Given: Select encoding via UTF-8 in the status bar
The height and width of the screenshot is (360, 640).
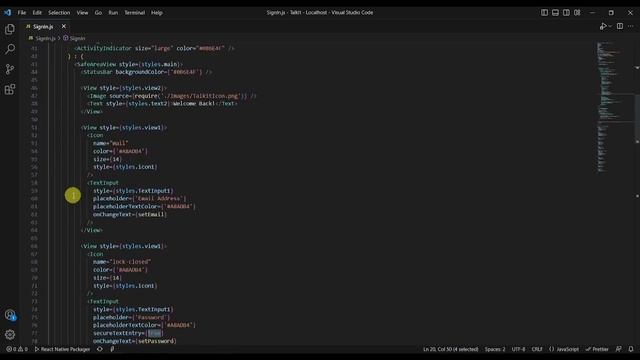Looking at the screenshot, I should point(518,349).
